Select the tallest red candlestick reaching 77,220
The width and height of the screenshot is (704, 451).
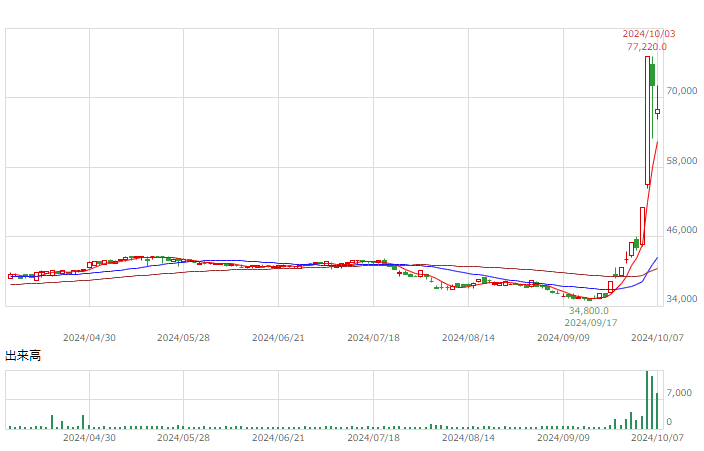click(x=647, y=120)
